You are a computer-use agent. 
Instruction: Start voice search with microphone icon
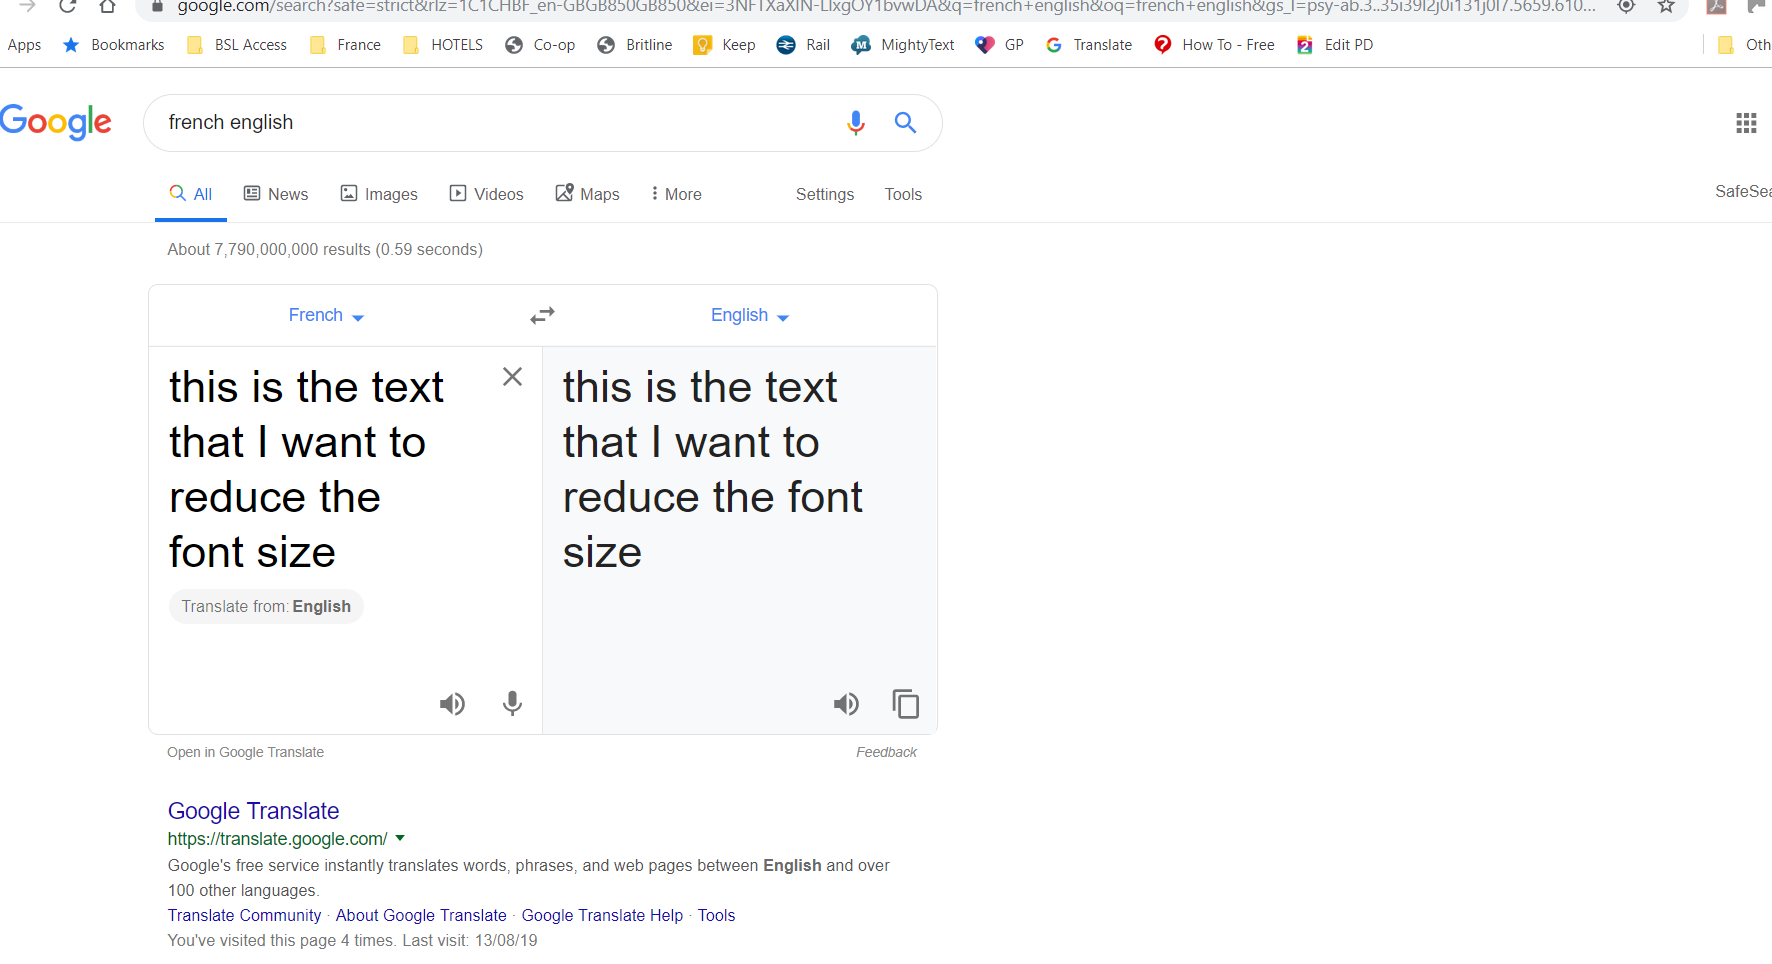click(x=855, y=122)
